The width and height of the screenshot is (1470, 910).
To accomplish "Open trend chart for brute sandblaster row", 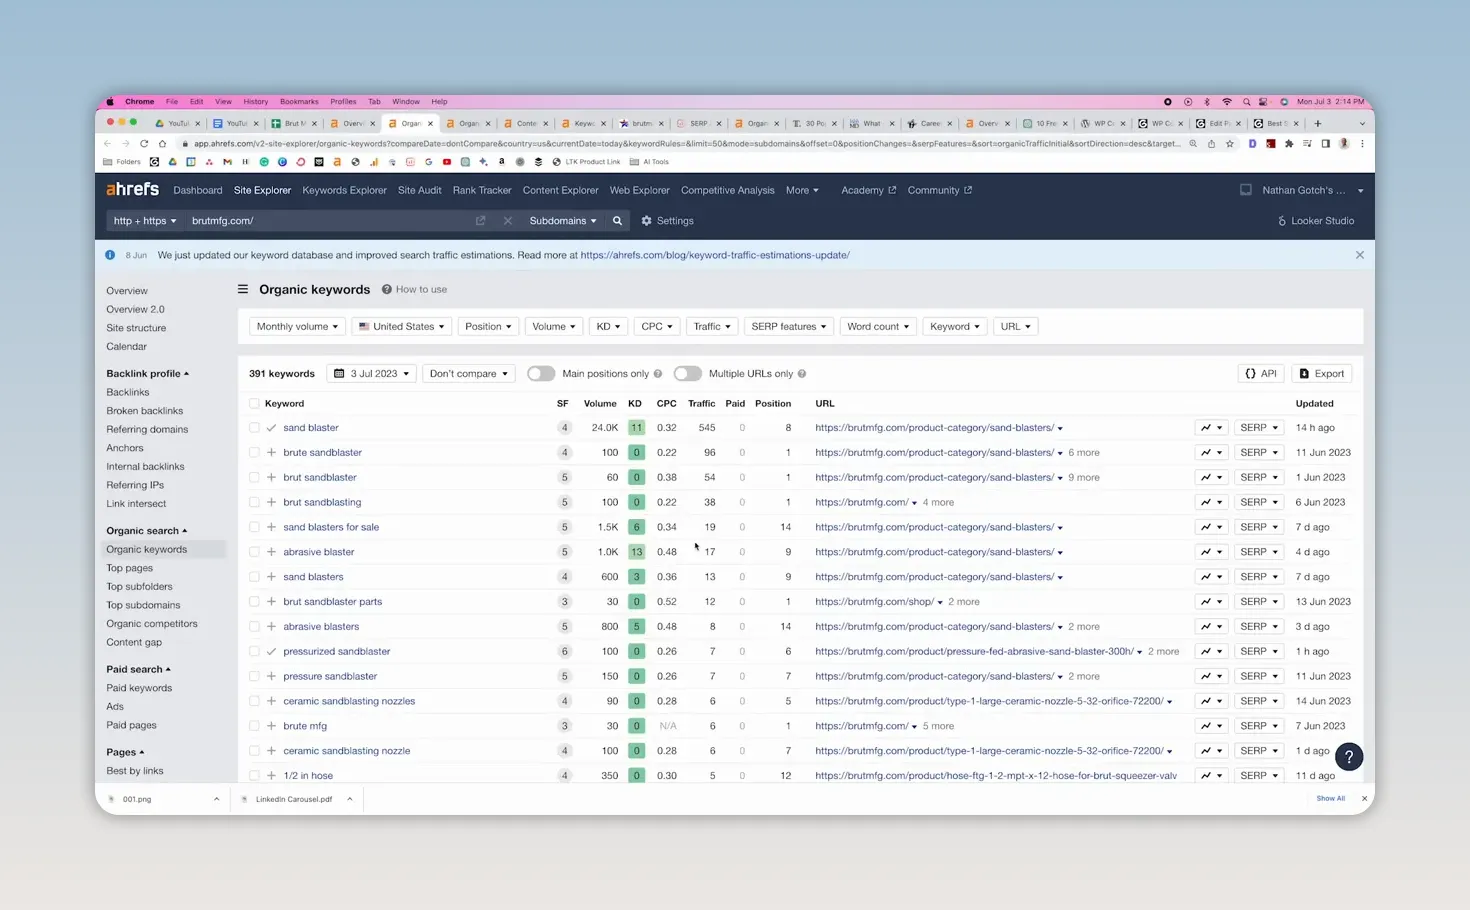I will 1211,453.
